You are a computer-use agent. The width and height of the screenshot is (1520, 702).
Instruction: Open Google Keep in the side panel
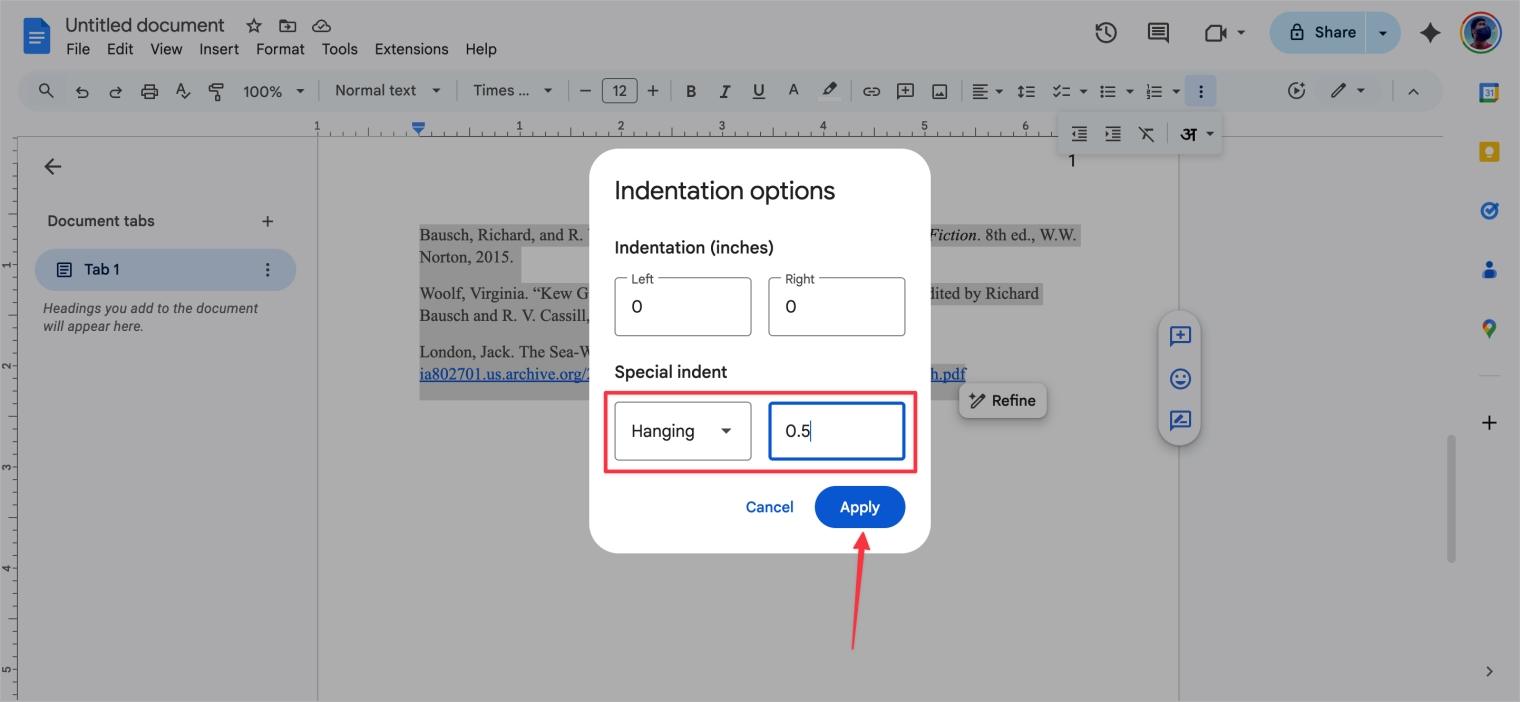1489,150
